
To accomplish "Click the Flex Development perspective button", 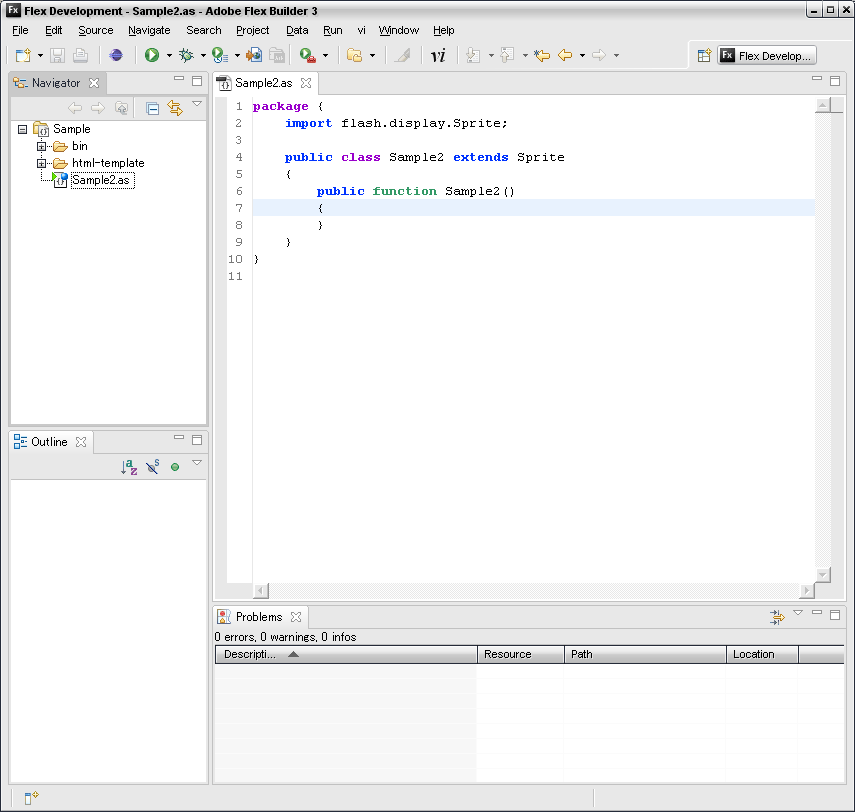I will click(767, 56).
